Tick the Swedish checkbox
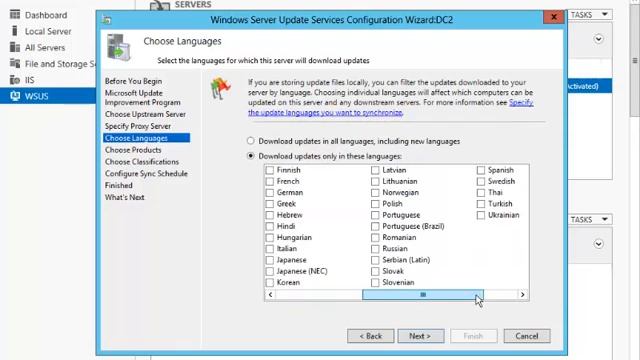This screenshot has width=640, height=360. pyautogui.click(x=481, y=181)
